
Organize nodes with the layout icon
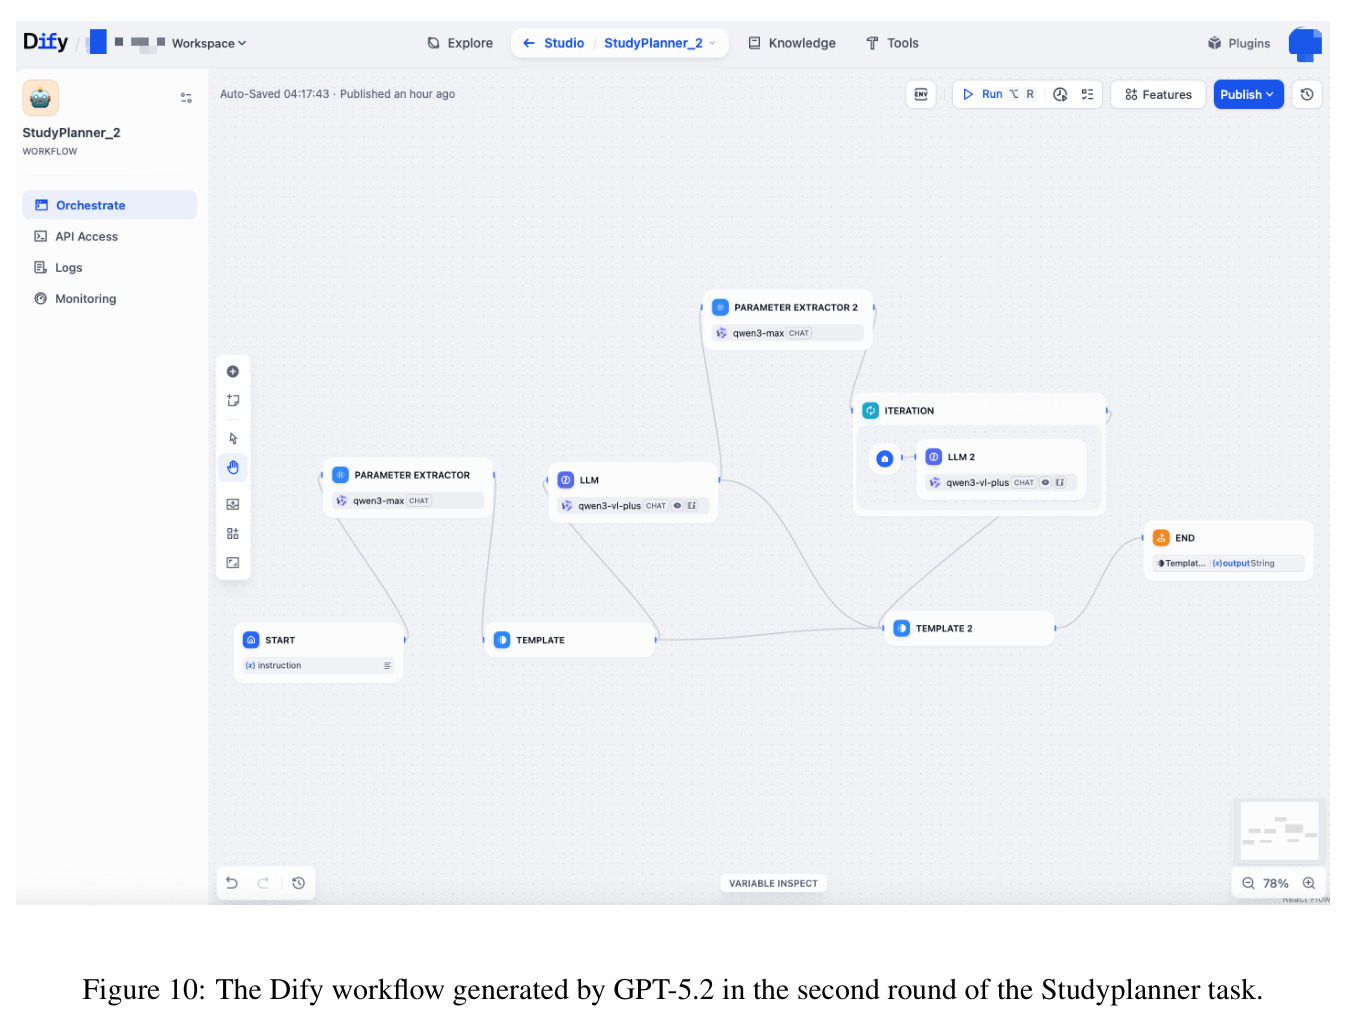(233, 533)
